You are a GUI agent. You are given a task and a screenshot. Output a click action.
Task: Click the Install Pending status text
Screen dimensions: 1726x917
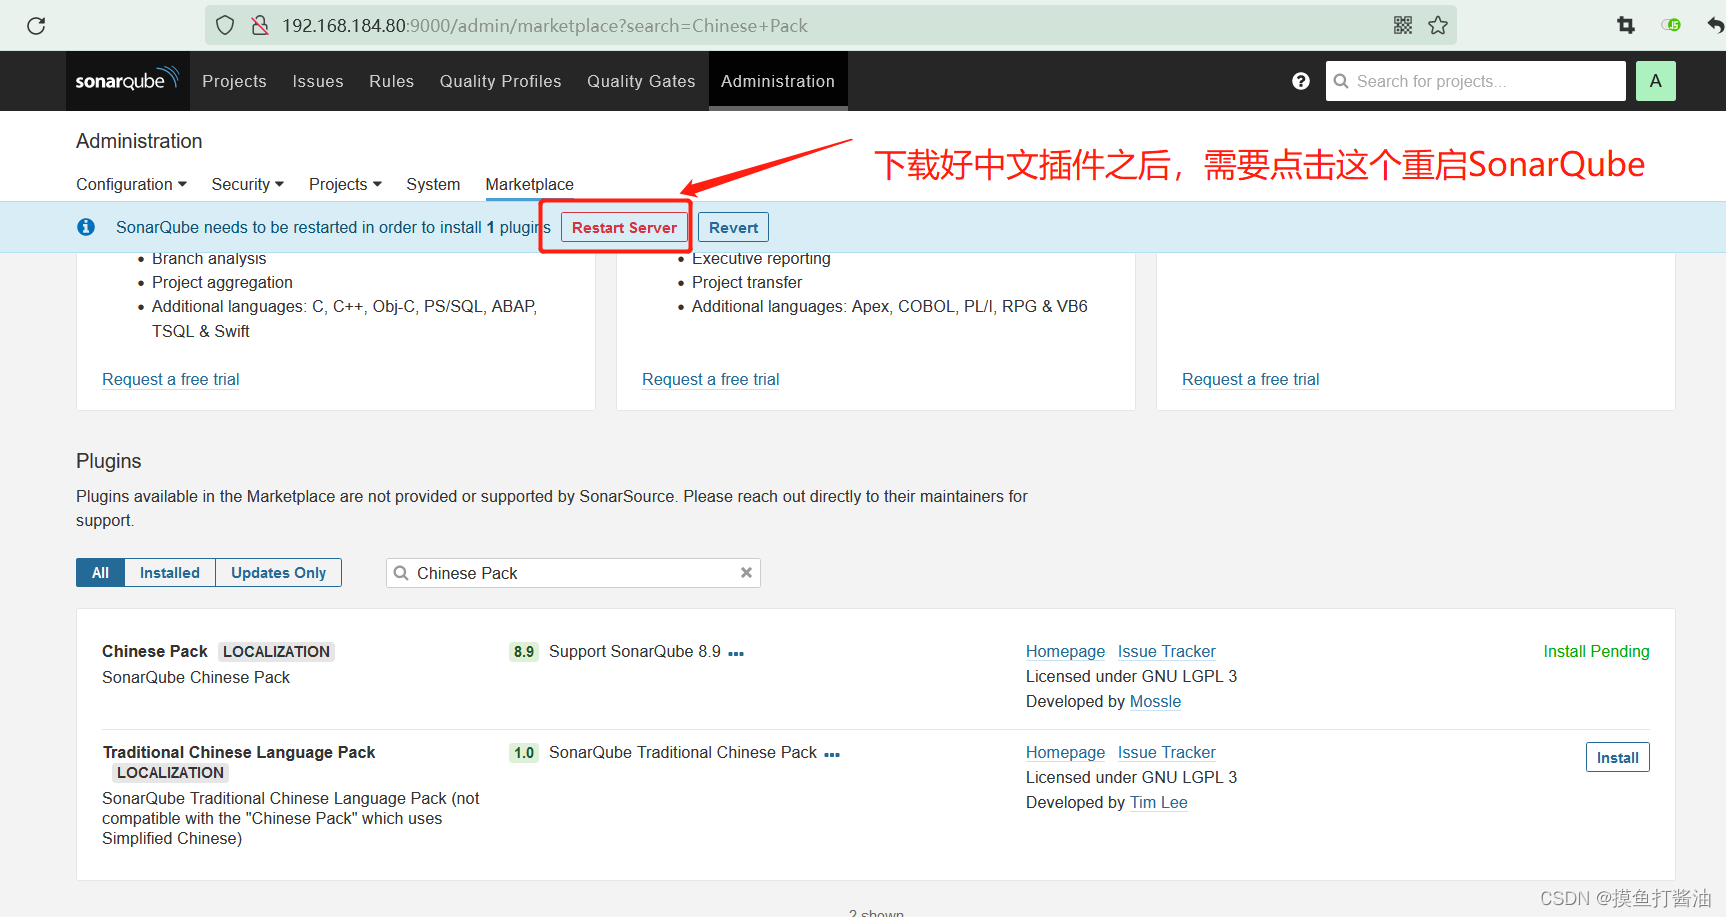[x=1596, y=651]
